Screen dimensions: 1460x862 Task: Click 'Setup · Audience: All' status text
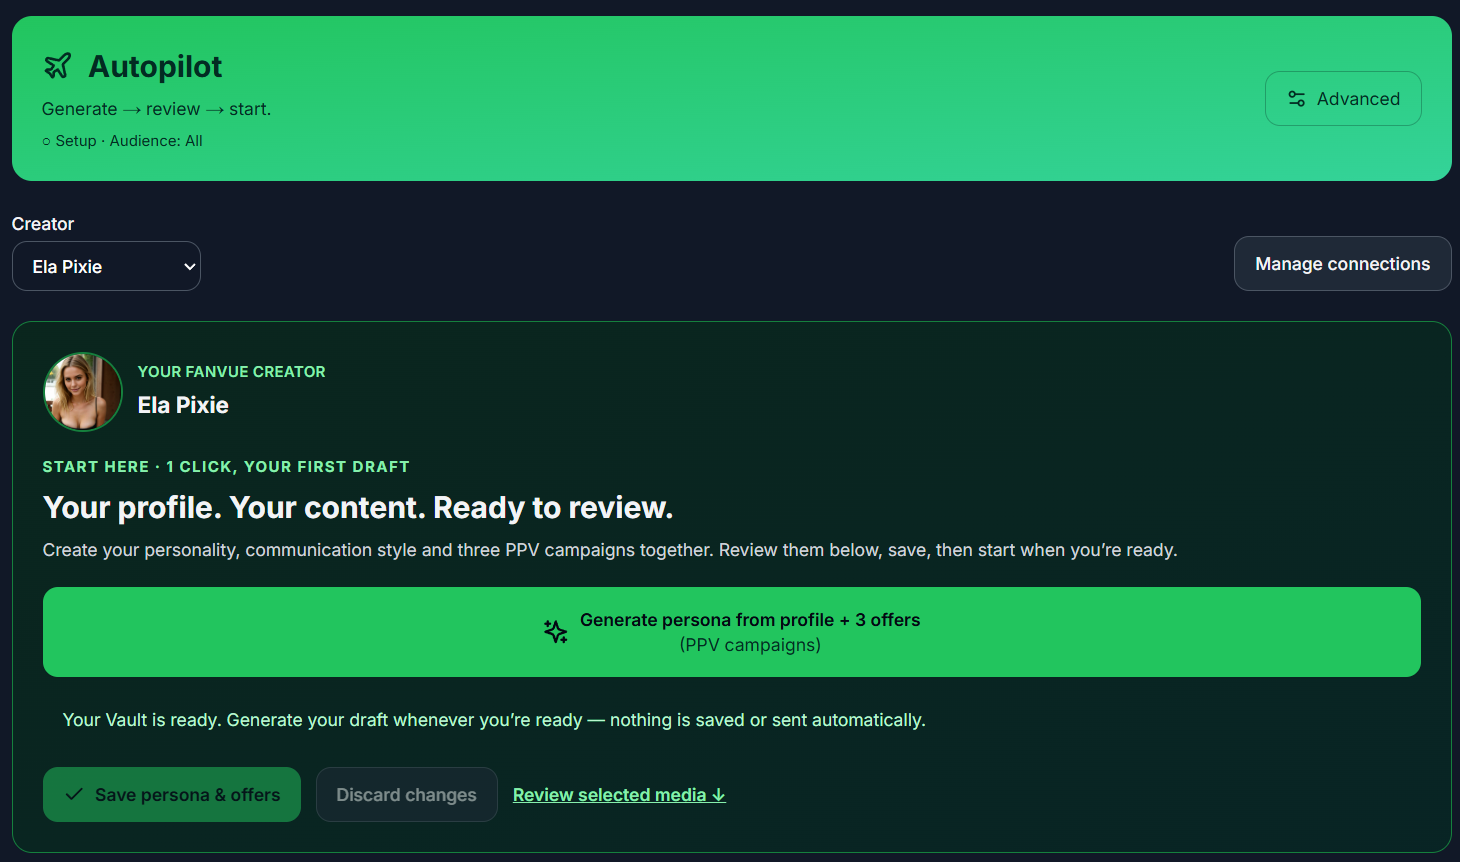point(122,141)
